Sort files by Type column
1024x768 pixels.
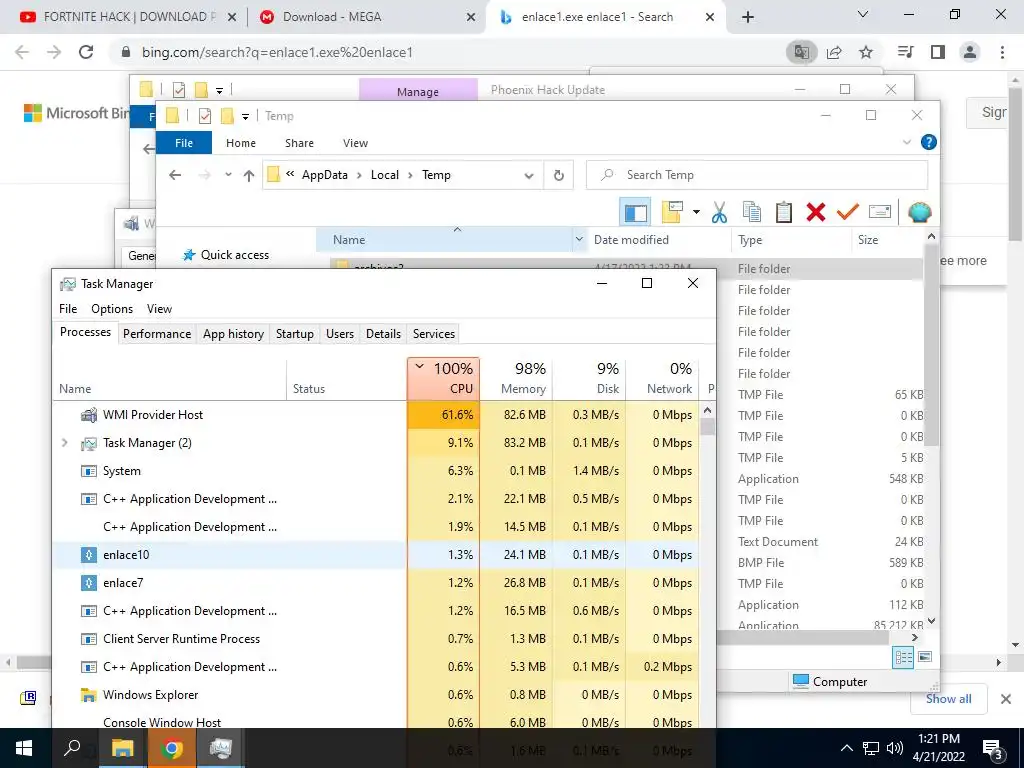(x=750, y=240)
